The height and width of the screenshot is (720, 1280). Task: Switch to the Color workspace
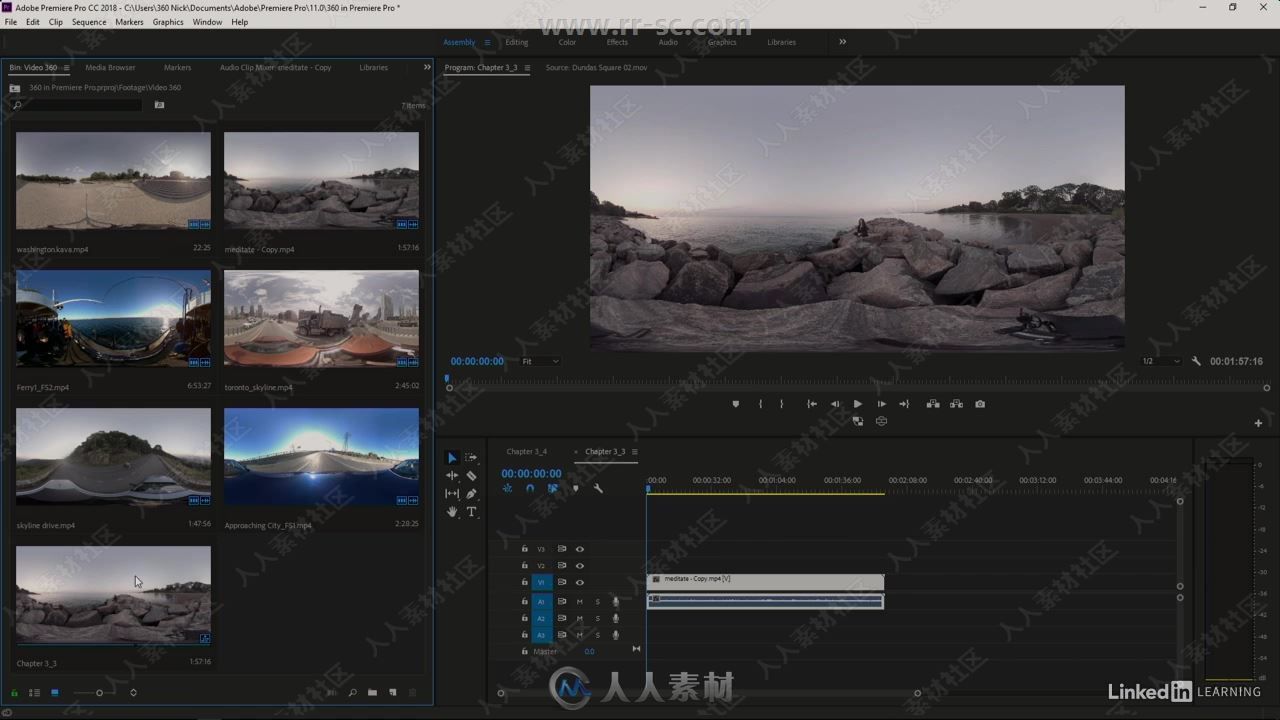click(567, 42)
